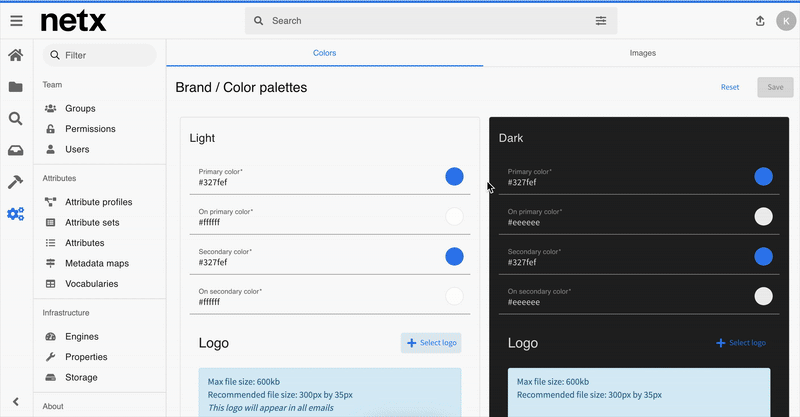The height and width of the screenshot is (417, 800).
Task: Open advanced search filter options
Action: (601, 21)
